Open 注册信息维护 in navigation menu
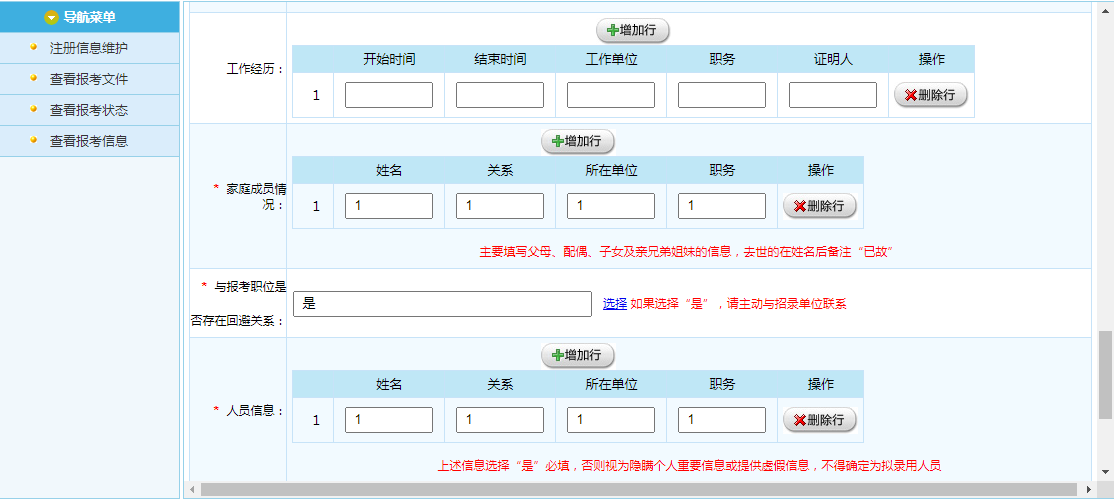Screen dimensions: 1114x500 tap(89, 48)
